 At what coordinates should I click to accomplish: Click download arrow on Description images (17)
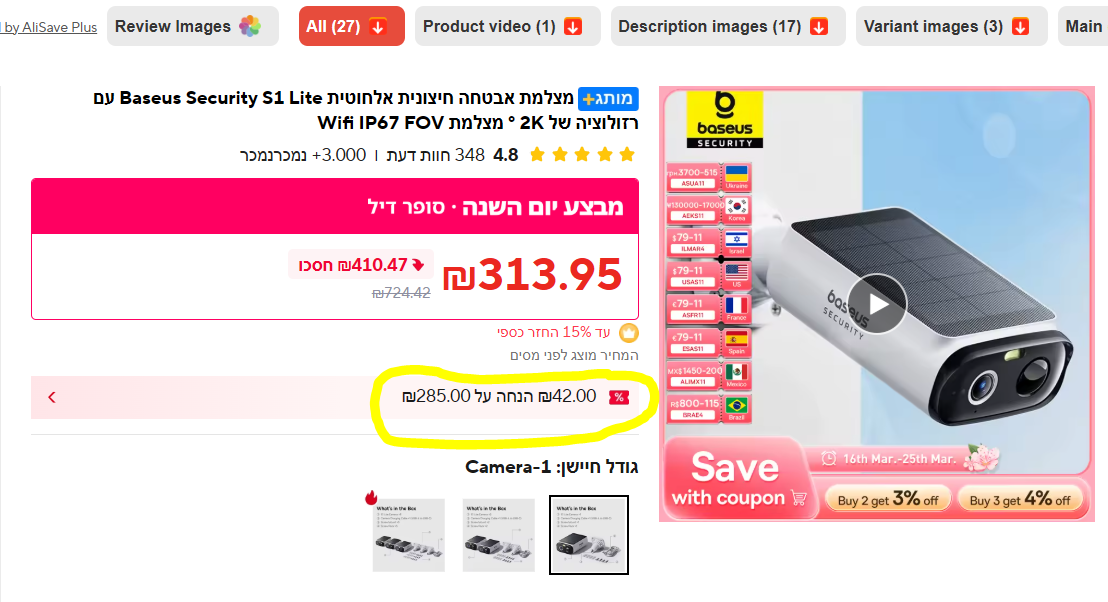click(819, 27)
